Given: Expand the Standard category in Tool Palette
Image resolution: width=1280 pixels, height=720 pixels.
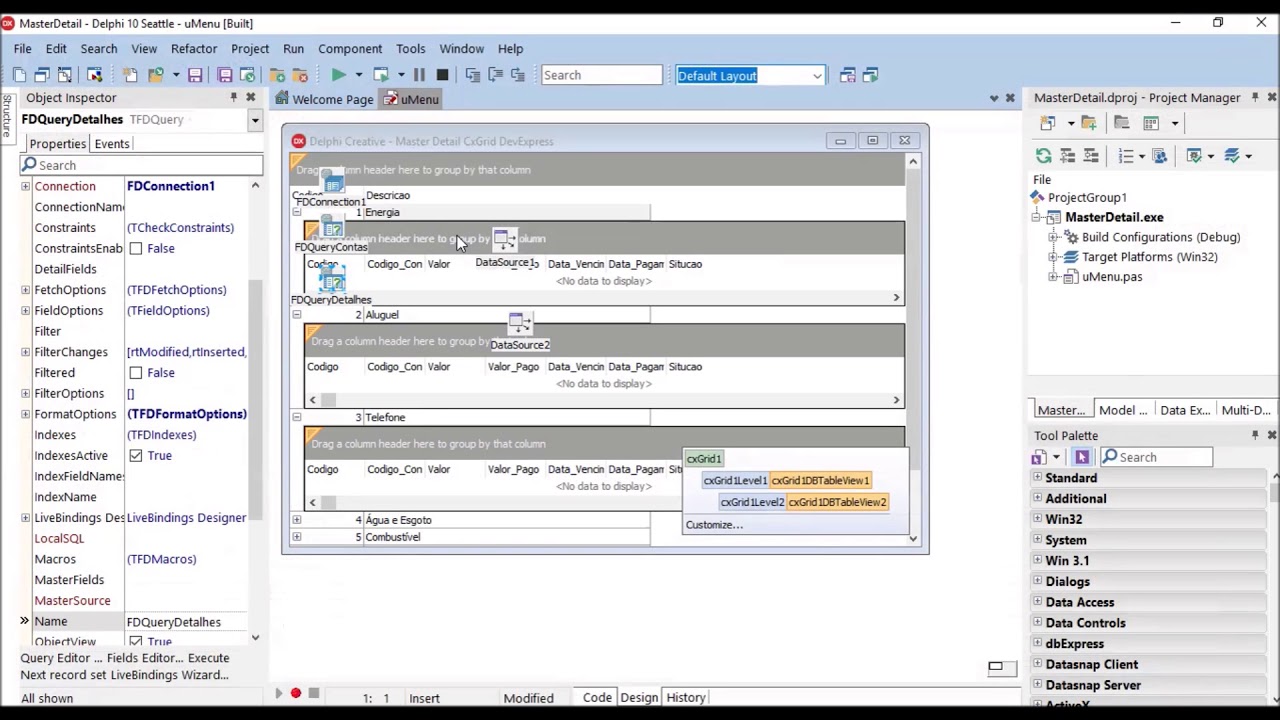Looking at the screenshot, I should [1037, 478].
